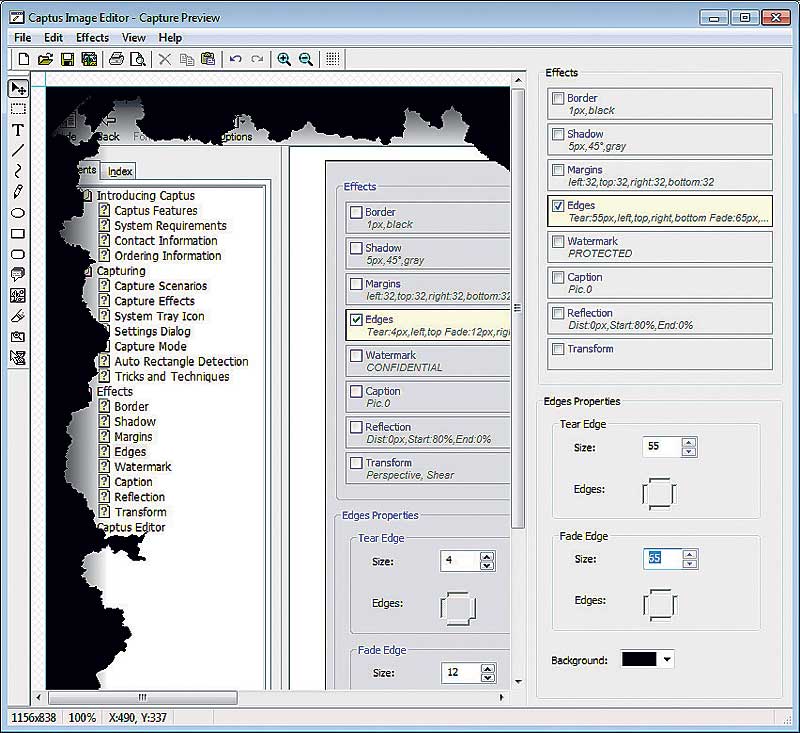Open a file using the folder icon
The height and width of the screenshot is (733, 800).
tap(45, 59)
